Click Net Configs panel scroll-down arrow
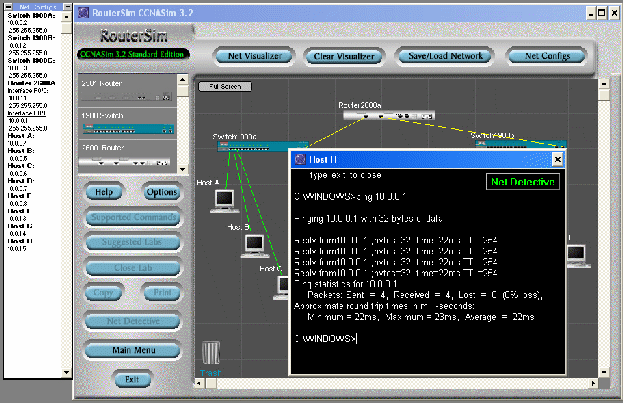 click(66, 373)
